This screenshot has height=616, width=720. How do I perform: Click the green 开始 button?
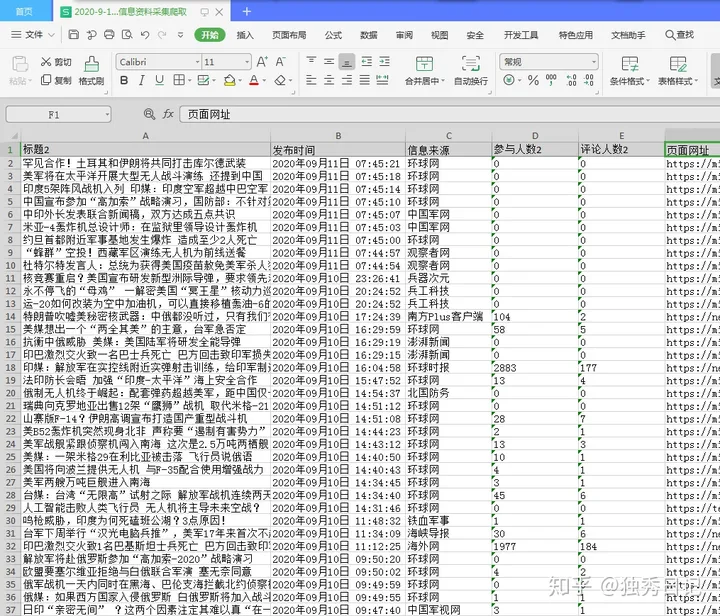click(x=209, y=35)
